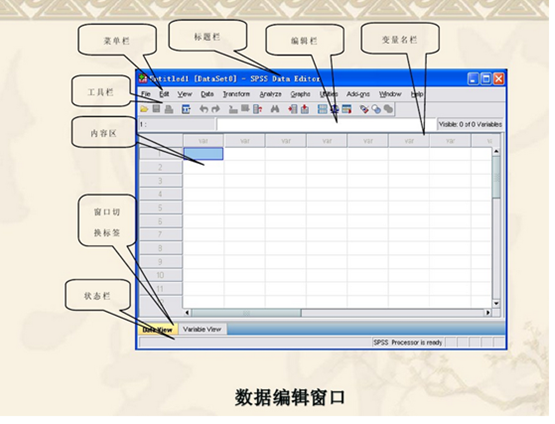Switch to the Data View tab

click(158, 330)
